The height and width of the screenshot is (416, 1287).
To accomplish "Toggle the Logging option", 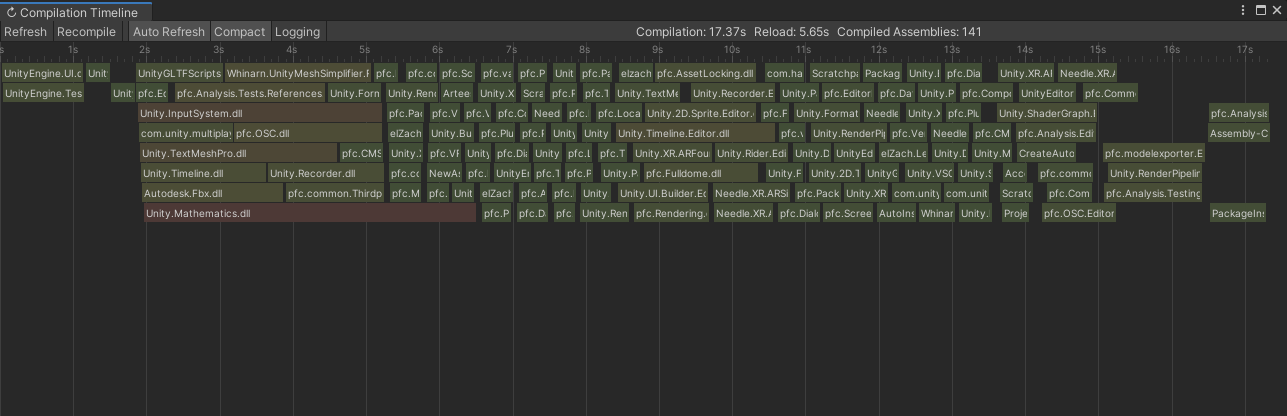I will [297, 32].
